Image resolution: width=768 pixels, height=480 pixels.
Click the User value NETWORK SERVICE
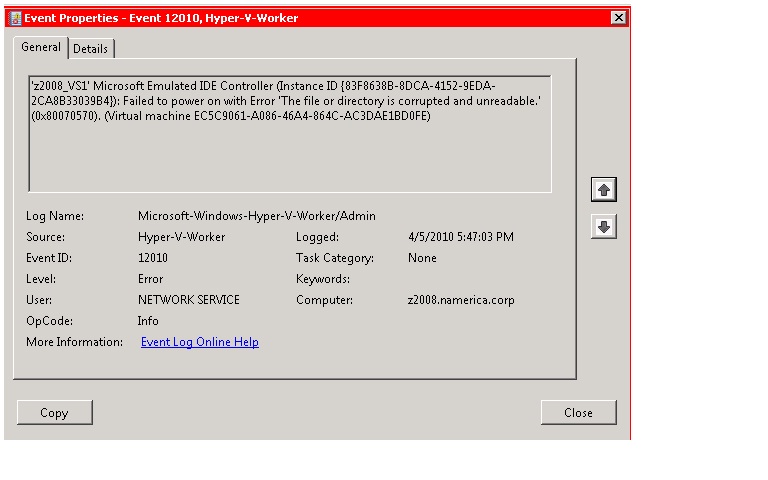189,300
